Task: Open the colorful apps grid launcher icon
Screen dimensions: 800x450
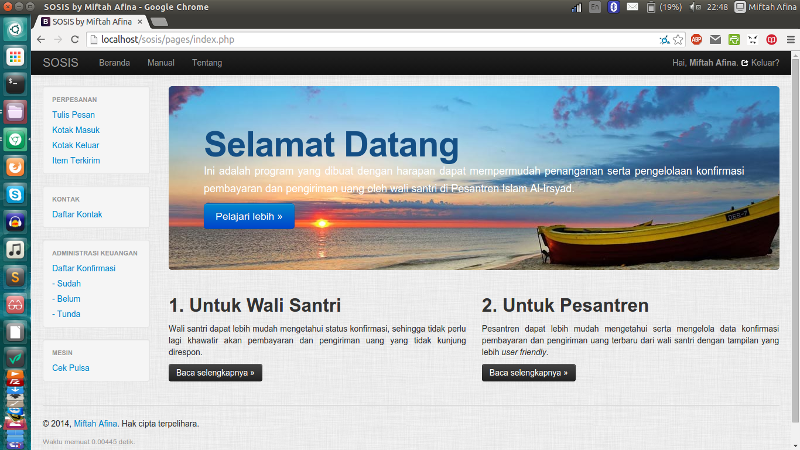Action: click(x=15, y=57)
